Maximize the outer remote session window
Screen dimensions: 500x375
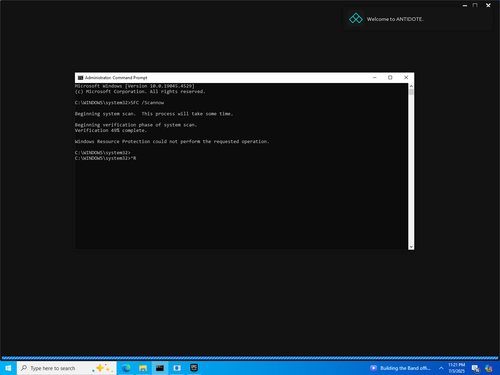tap(475, 5)
